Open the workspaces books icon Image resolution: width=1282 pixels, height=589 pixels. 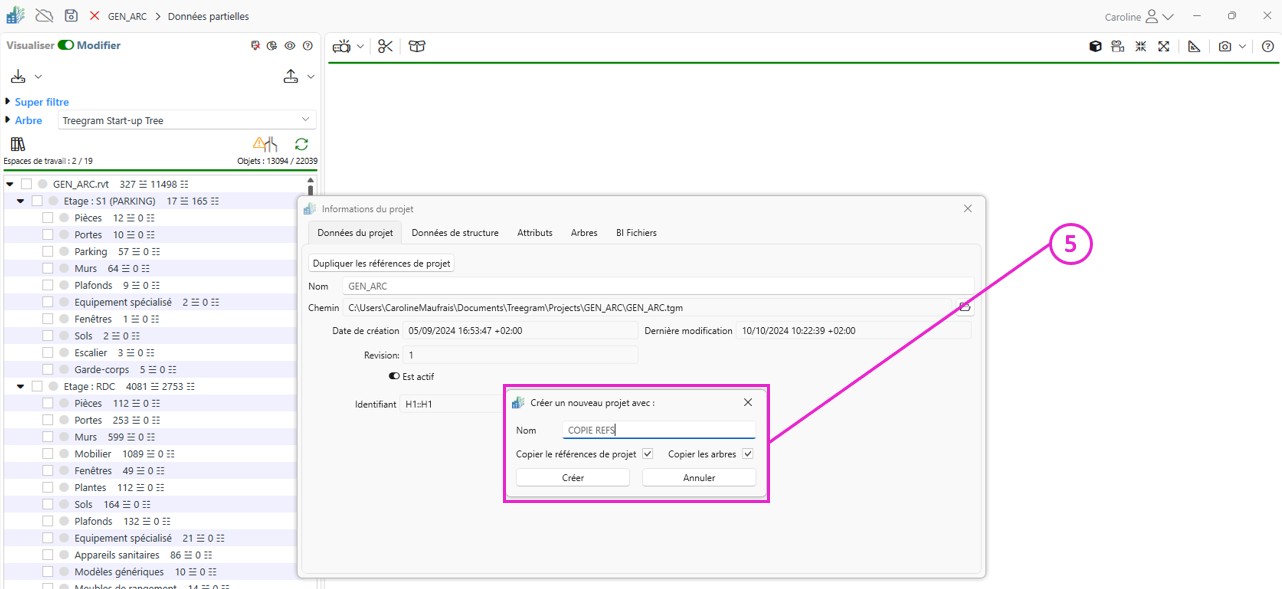click(17, 144)
